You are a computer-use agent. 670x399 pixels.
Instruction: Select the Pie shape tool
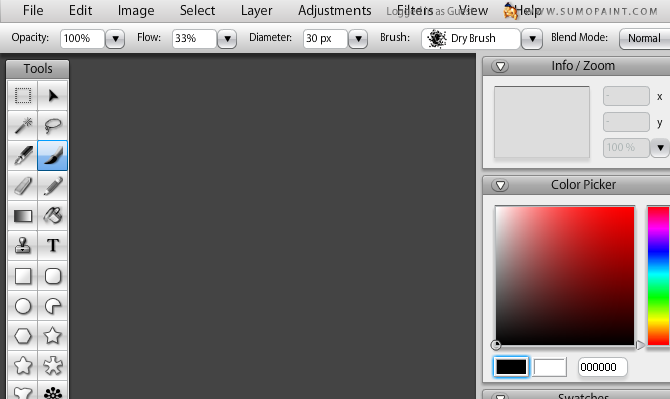(x=53, y=306)
